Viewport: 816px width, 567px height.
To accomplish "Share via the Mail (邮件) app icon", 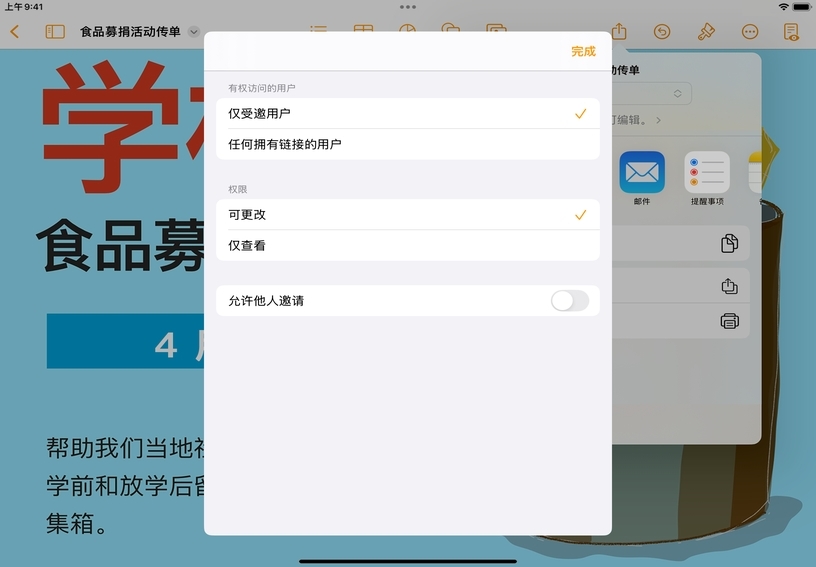I will pyautogui.click(x=641, y=172).
